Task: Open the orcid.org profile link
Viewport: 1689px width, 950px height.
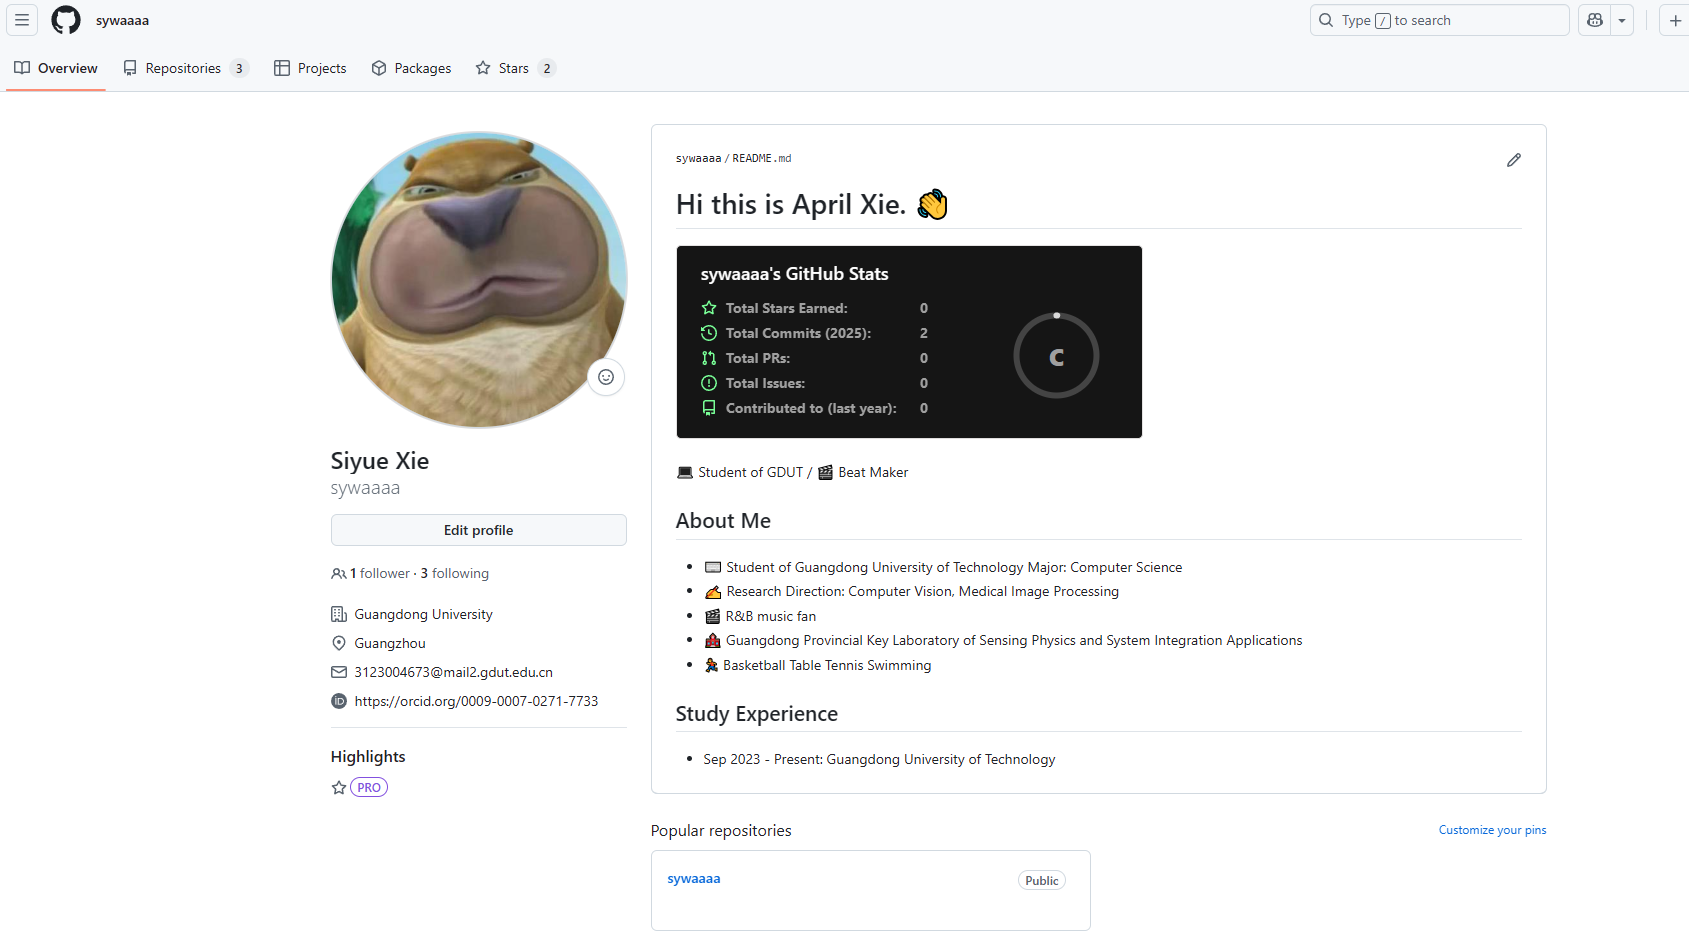Action: coord(476,701)
